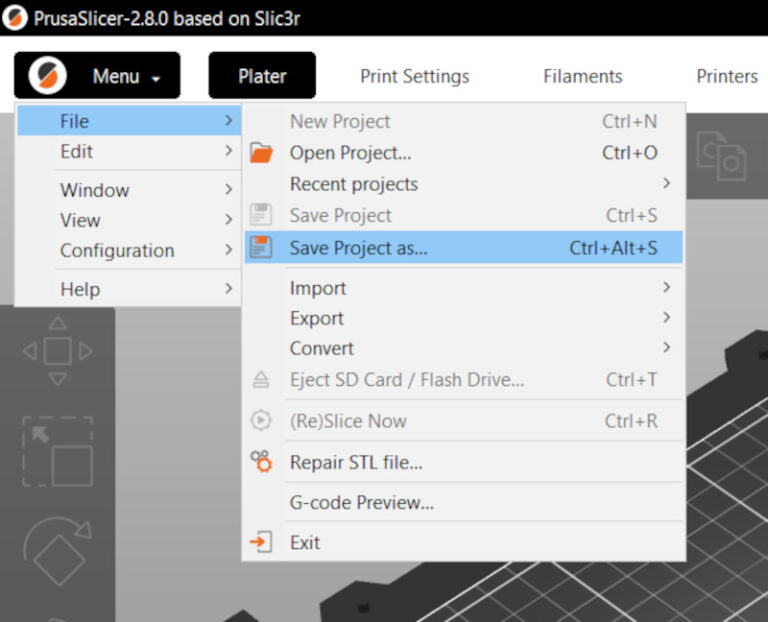Click the Repair STL file icon
Viewport: 768px width, 622px height.
point(261,462)
